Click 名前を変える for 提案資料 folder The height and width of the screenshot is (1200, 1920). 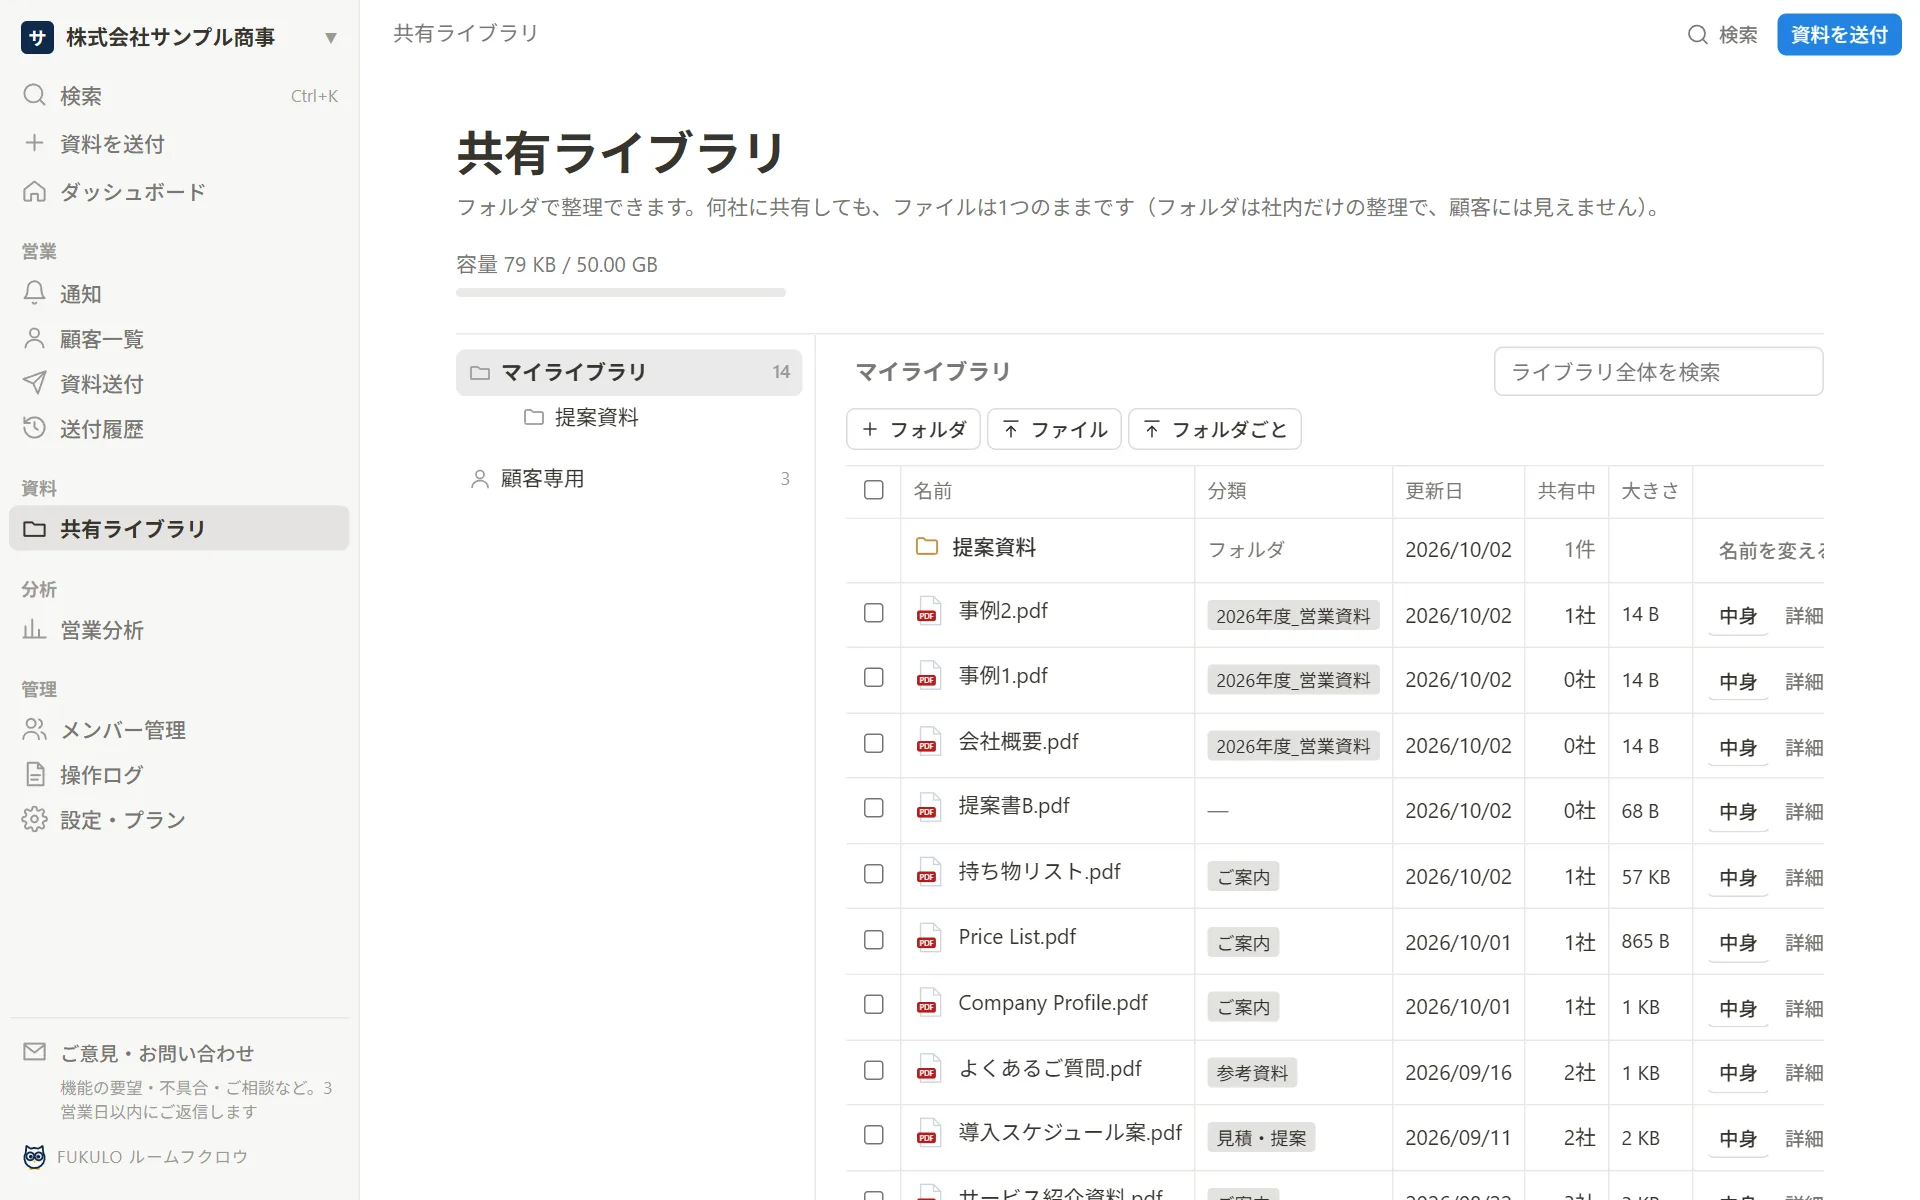pos(1771,550)
